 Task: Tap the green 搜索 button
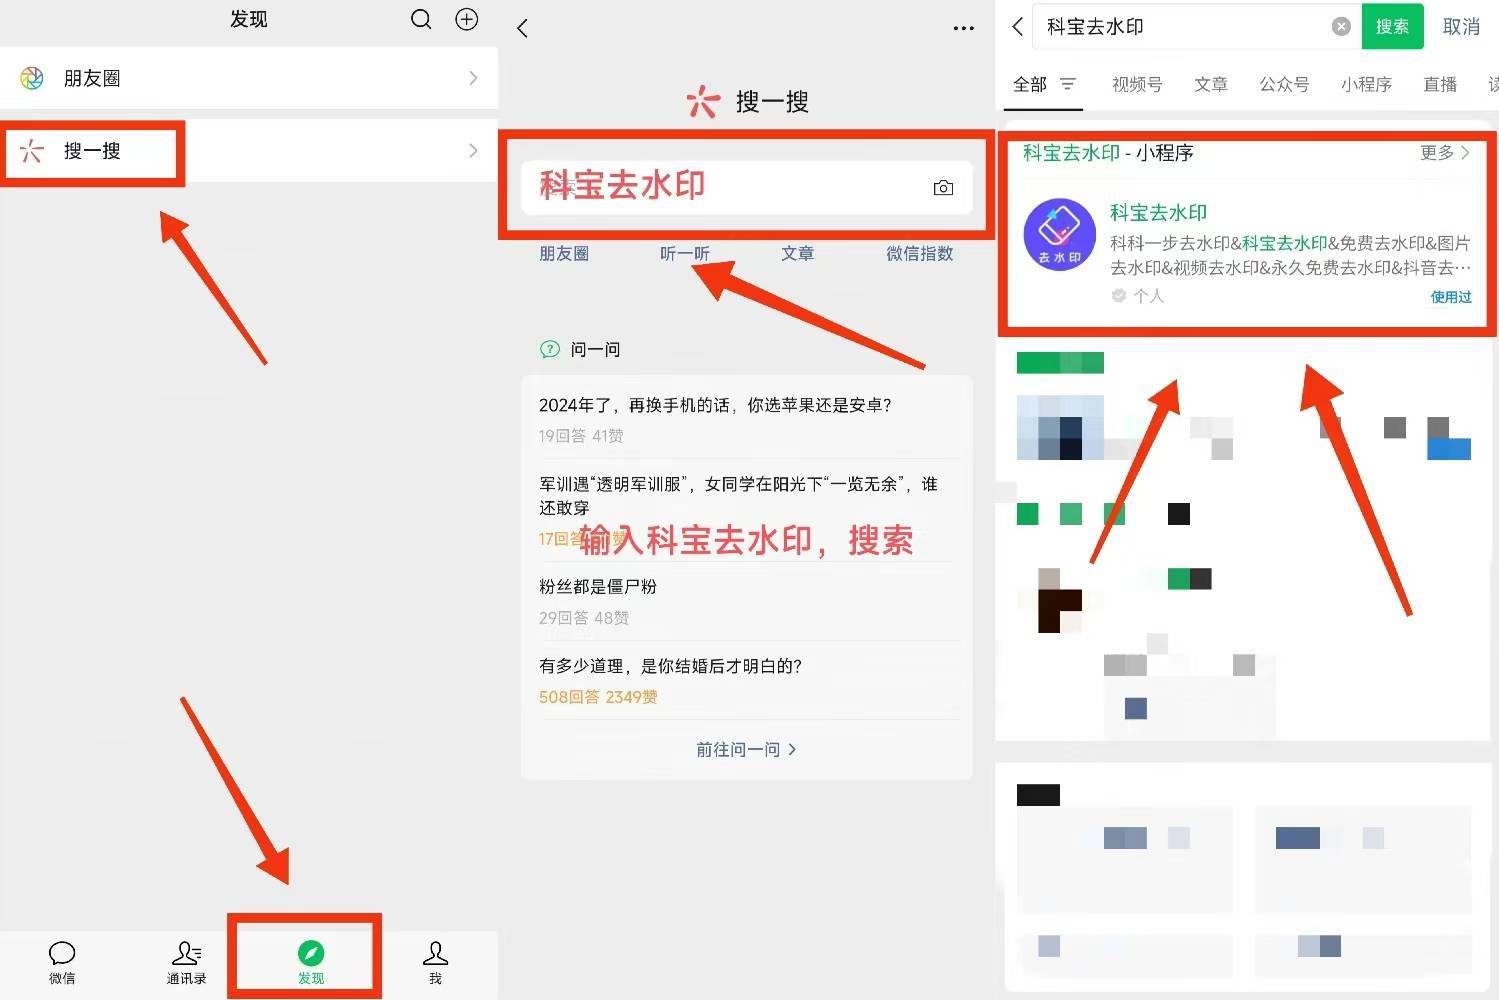point(1392,27)
